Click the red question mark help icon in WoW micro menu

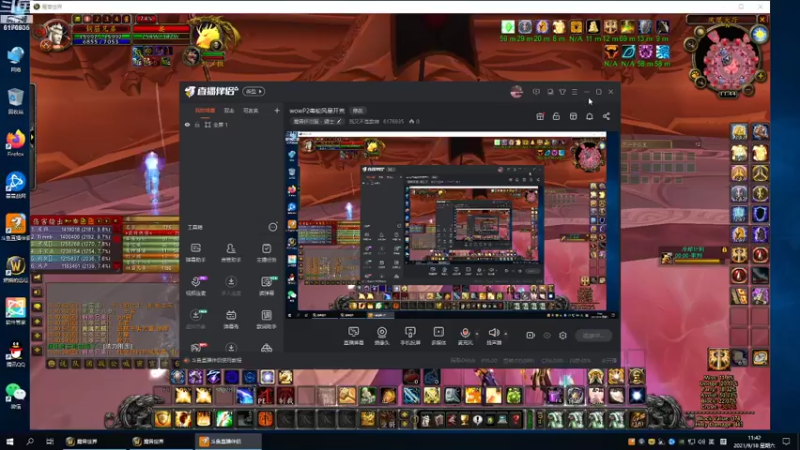(x=516, y=420)
